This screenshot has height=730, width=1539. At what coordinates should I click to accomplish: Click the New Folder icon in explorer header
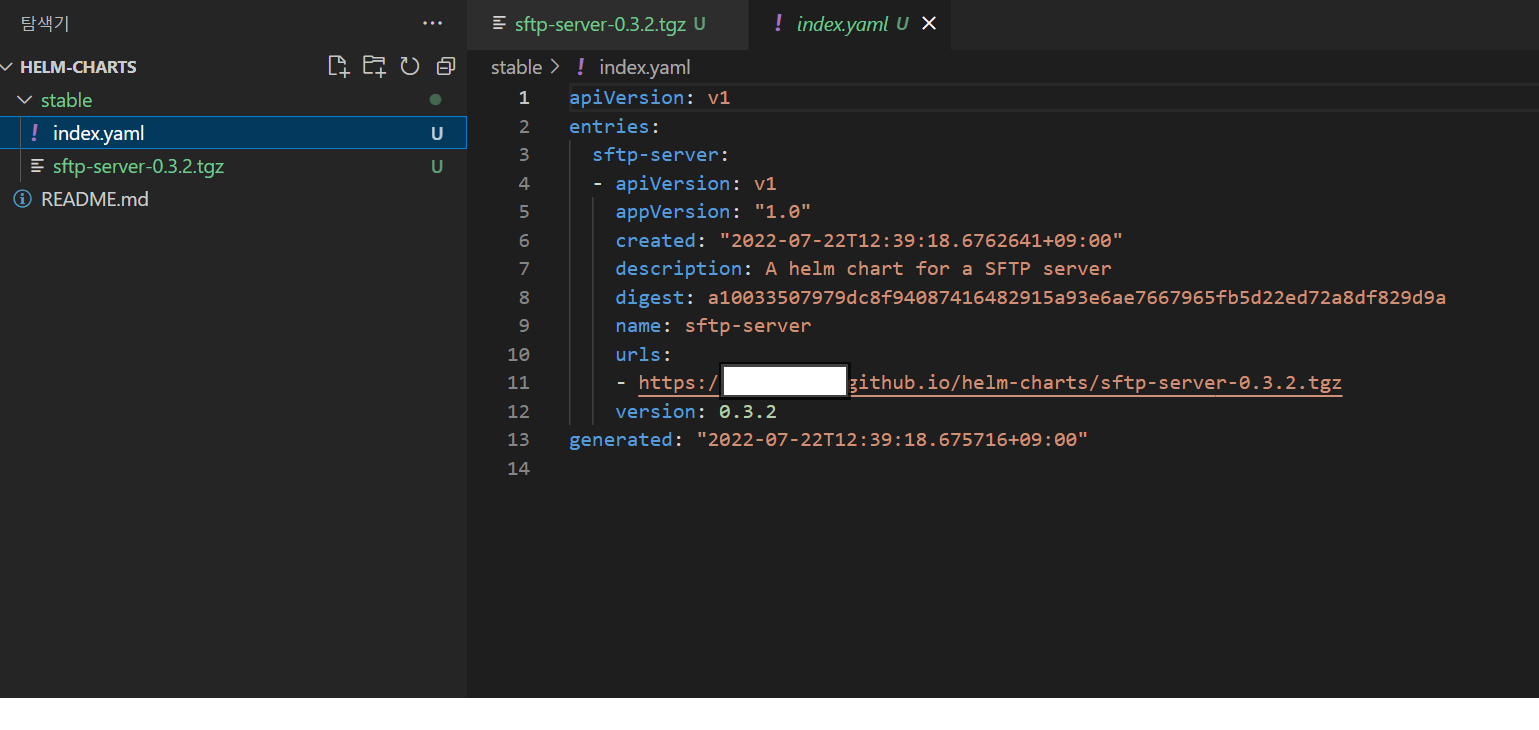(374, 67)
